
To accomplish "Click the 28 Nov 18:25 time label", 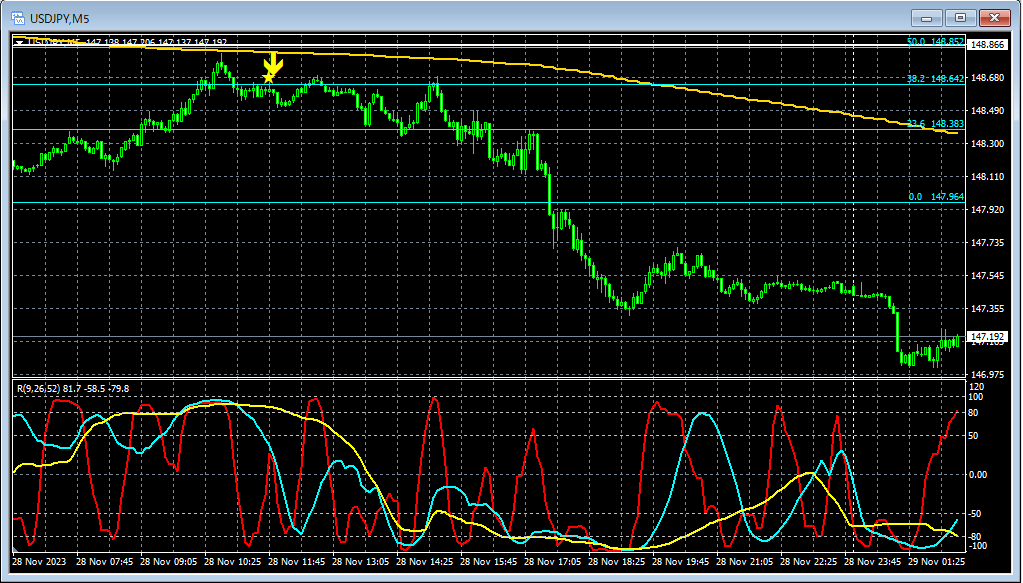I will 617,561.
